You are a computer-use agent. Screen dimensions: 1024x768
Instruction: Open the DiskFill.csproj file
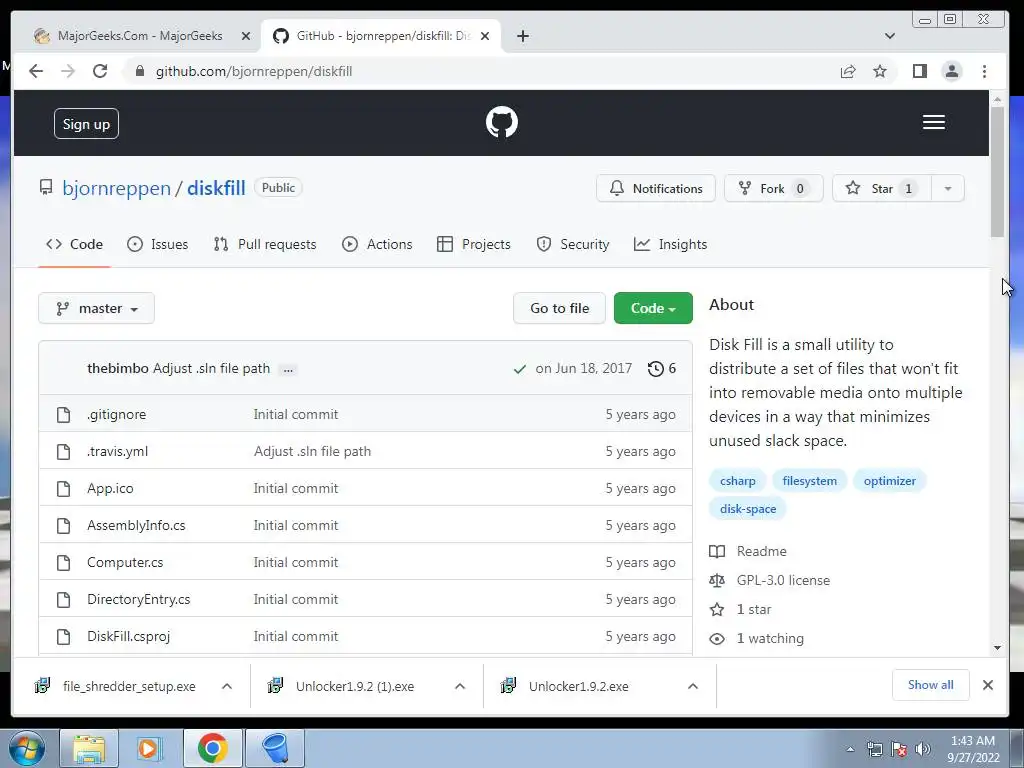(x=128, y=637)
